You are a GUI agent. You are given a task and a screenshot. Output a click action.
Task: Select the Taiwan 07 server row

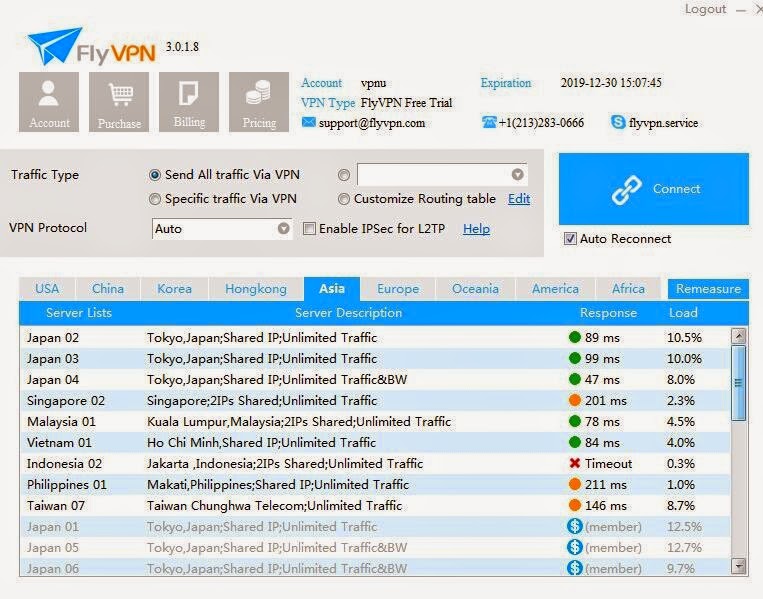pos(375,506)
